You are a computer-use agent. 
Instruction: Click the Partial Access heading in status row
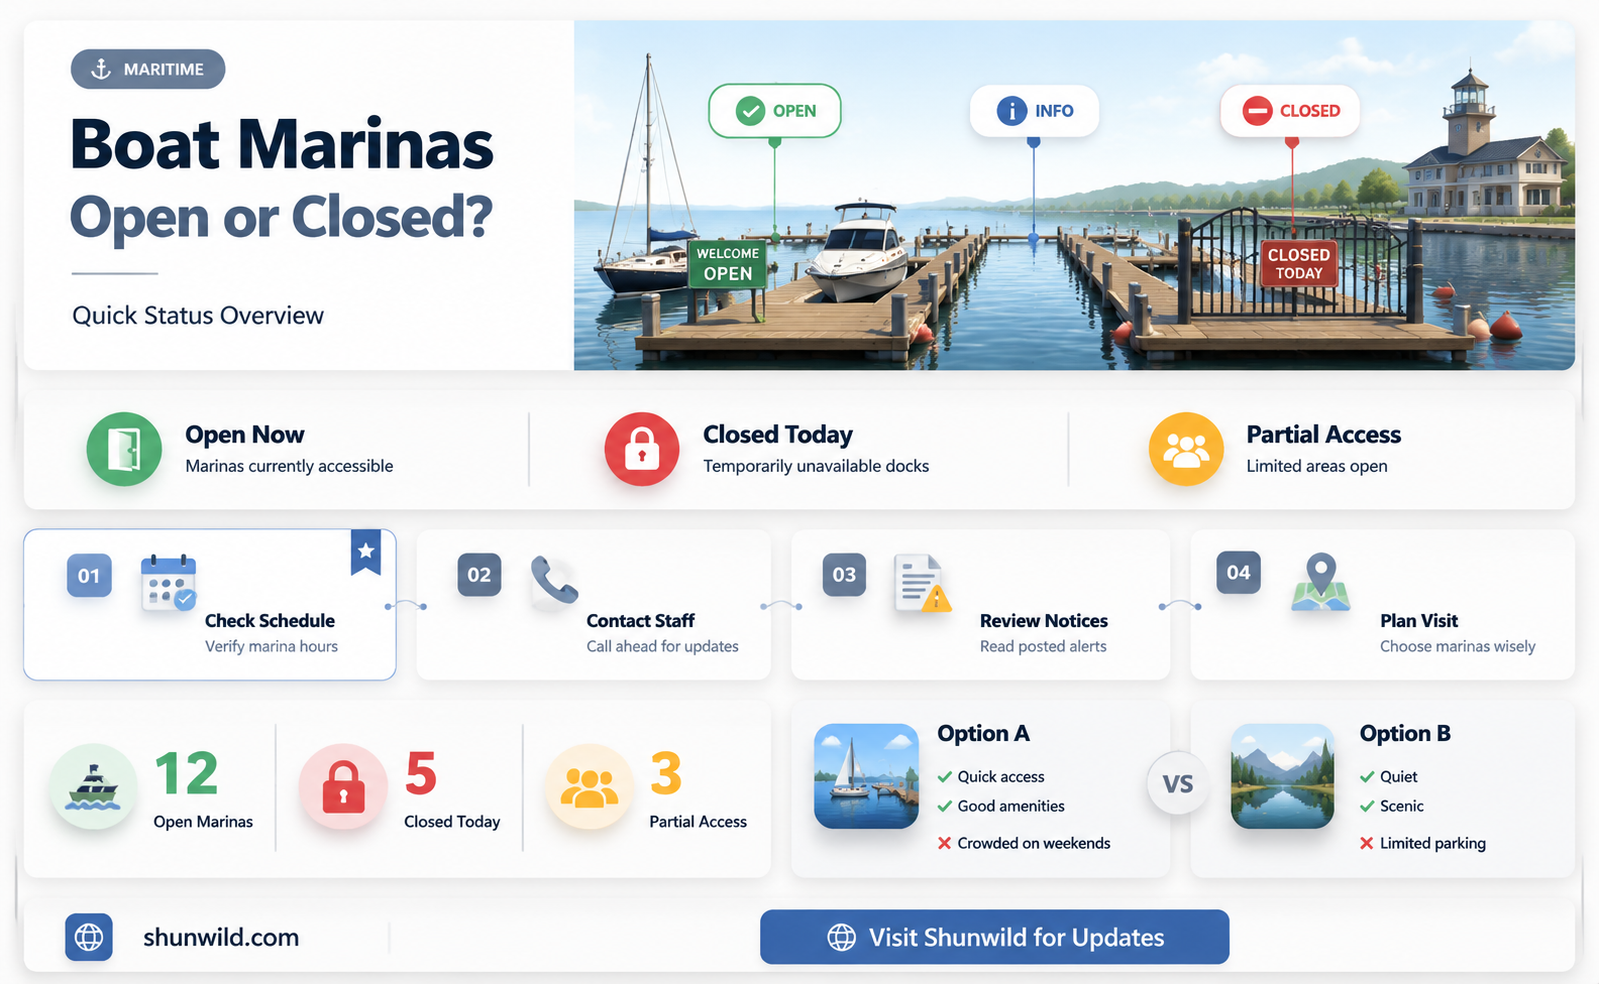[1323, 435]
